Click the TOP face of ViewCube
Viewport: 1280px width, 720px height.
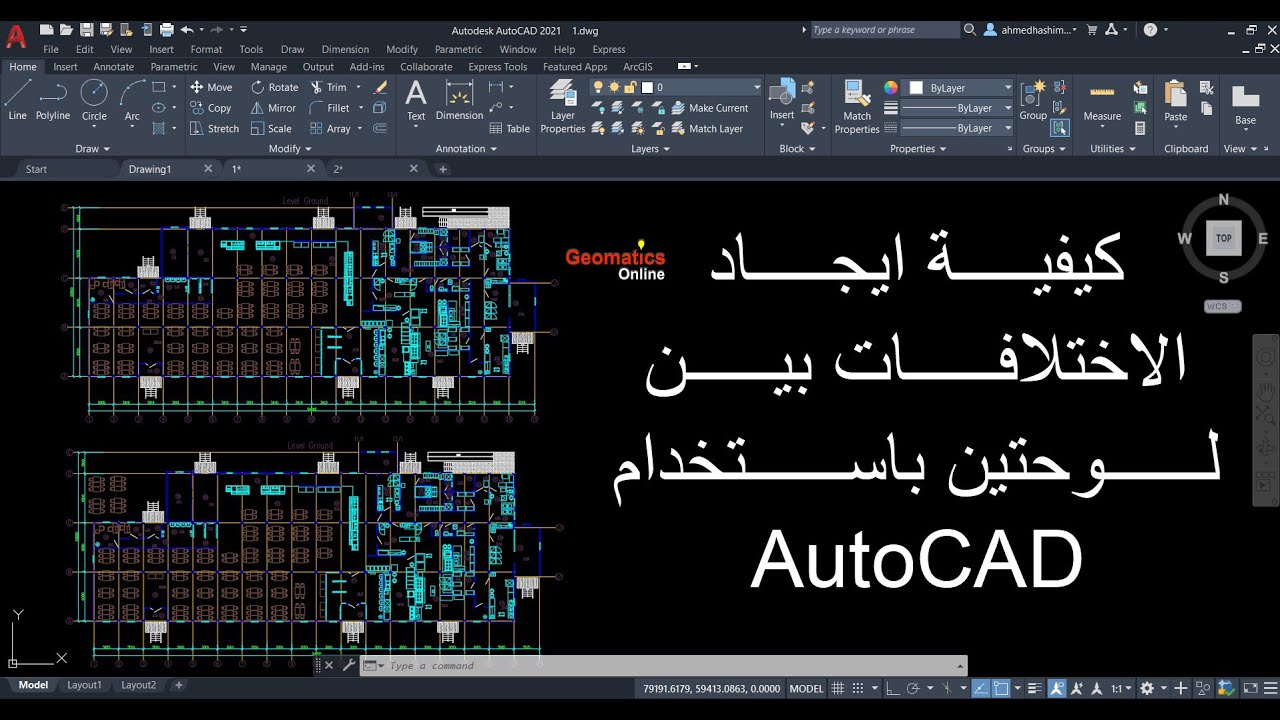pos(1223,238)
